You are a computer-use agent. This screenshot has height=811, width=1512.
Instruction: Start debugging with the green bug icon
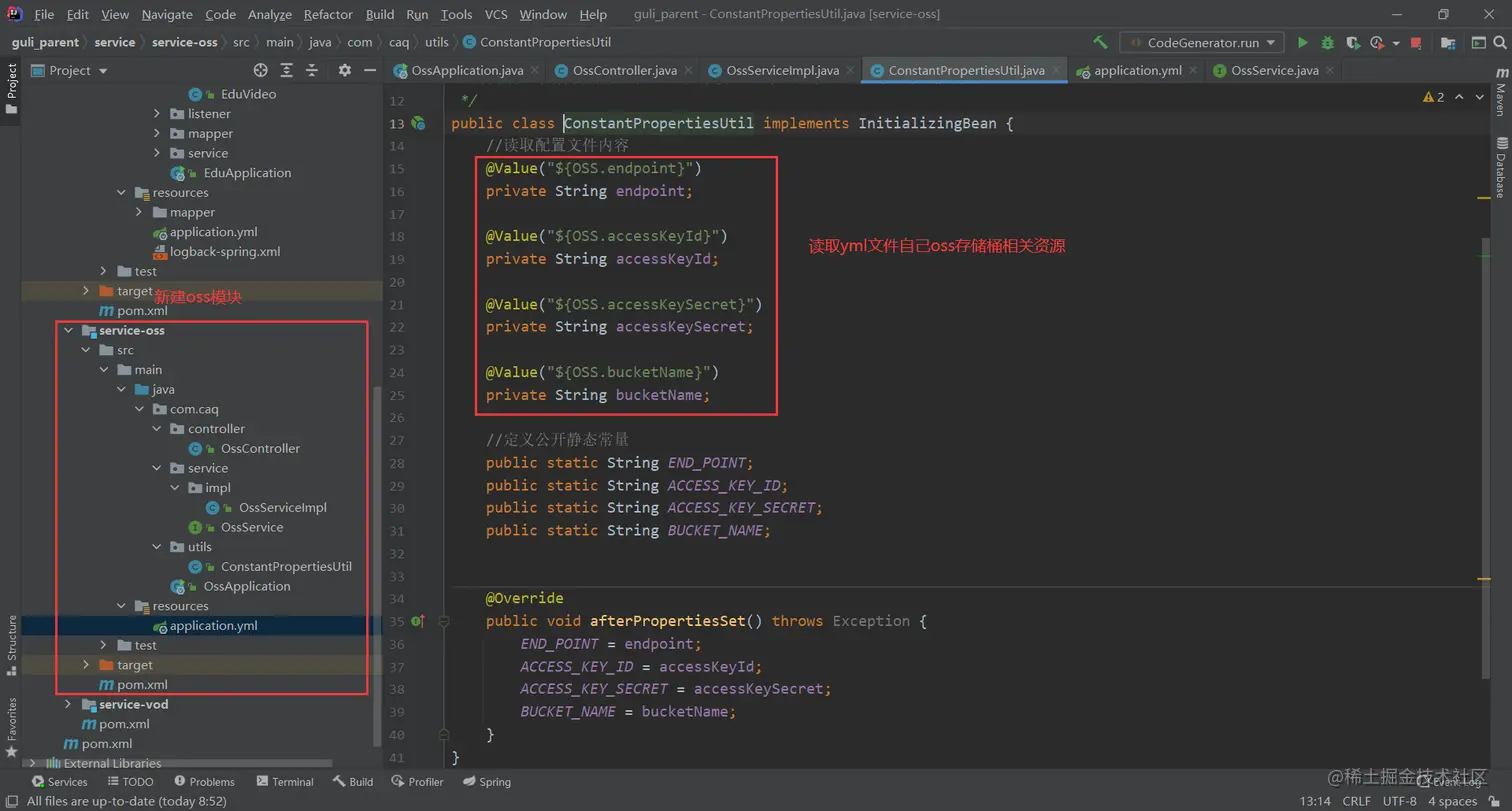[x=1327, y=43]
